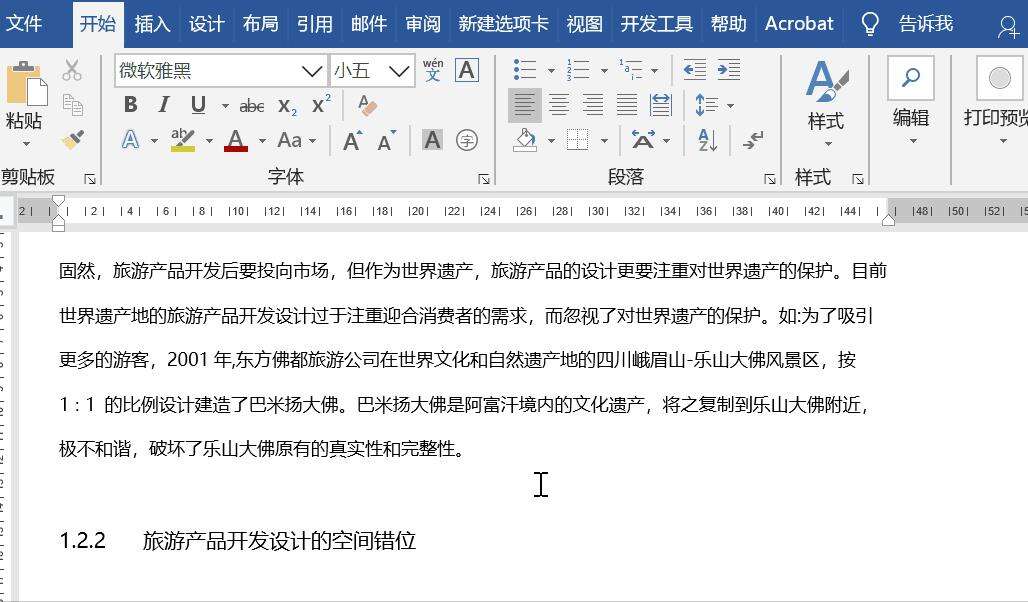This screenshot has width=1028, height=602.
Task: Click heading 1.2.2 旅游产品开发设计的空间错位
Action: [237, 541]
